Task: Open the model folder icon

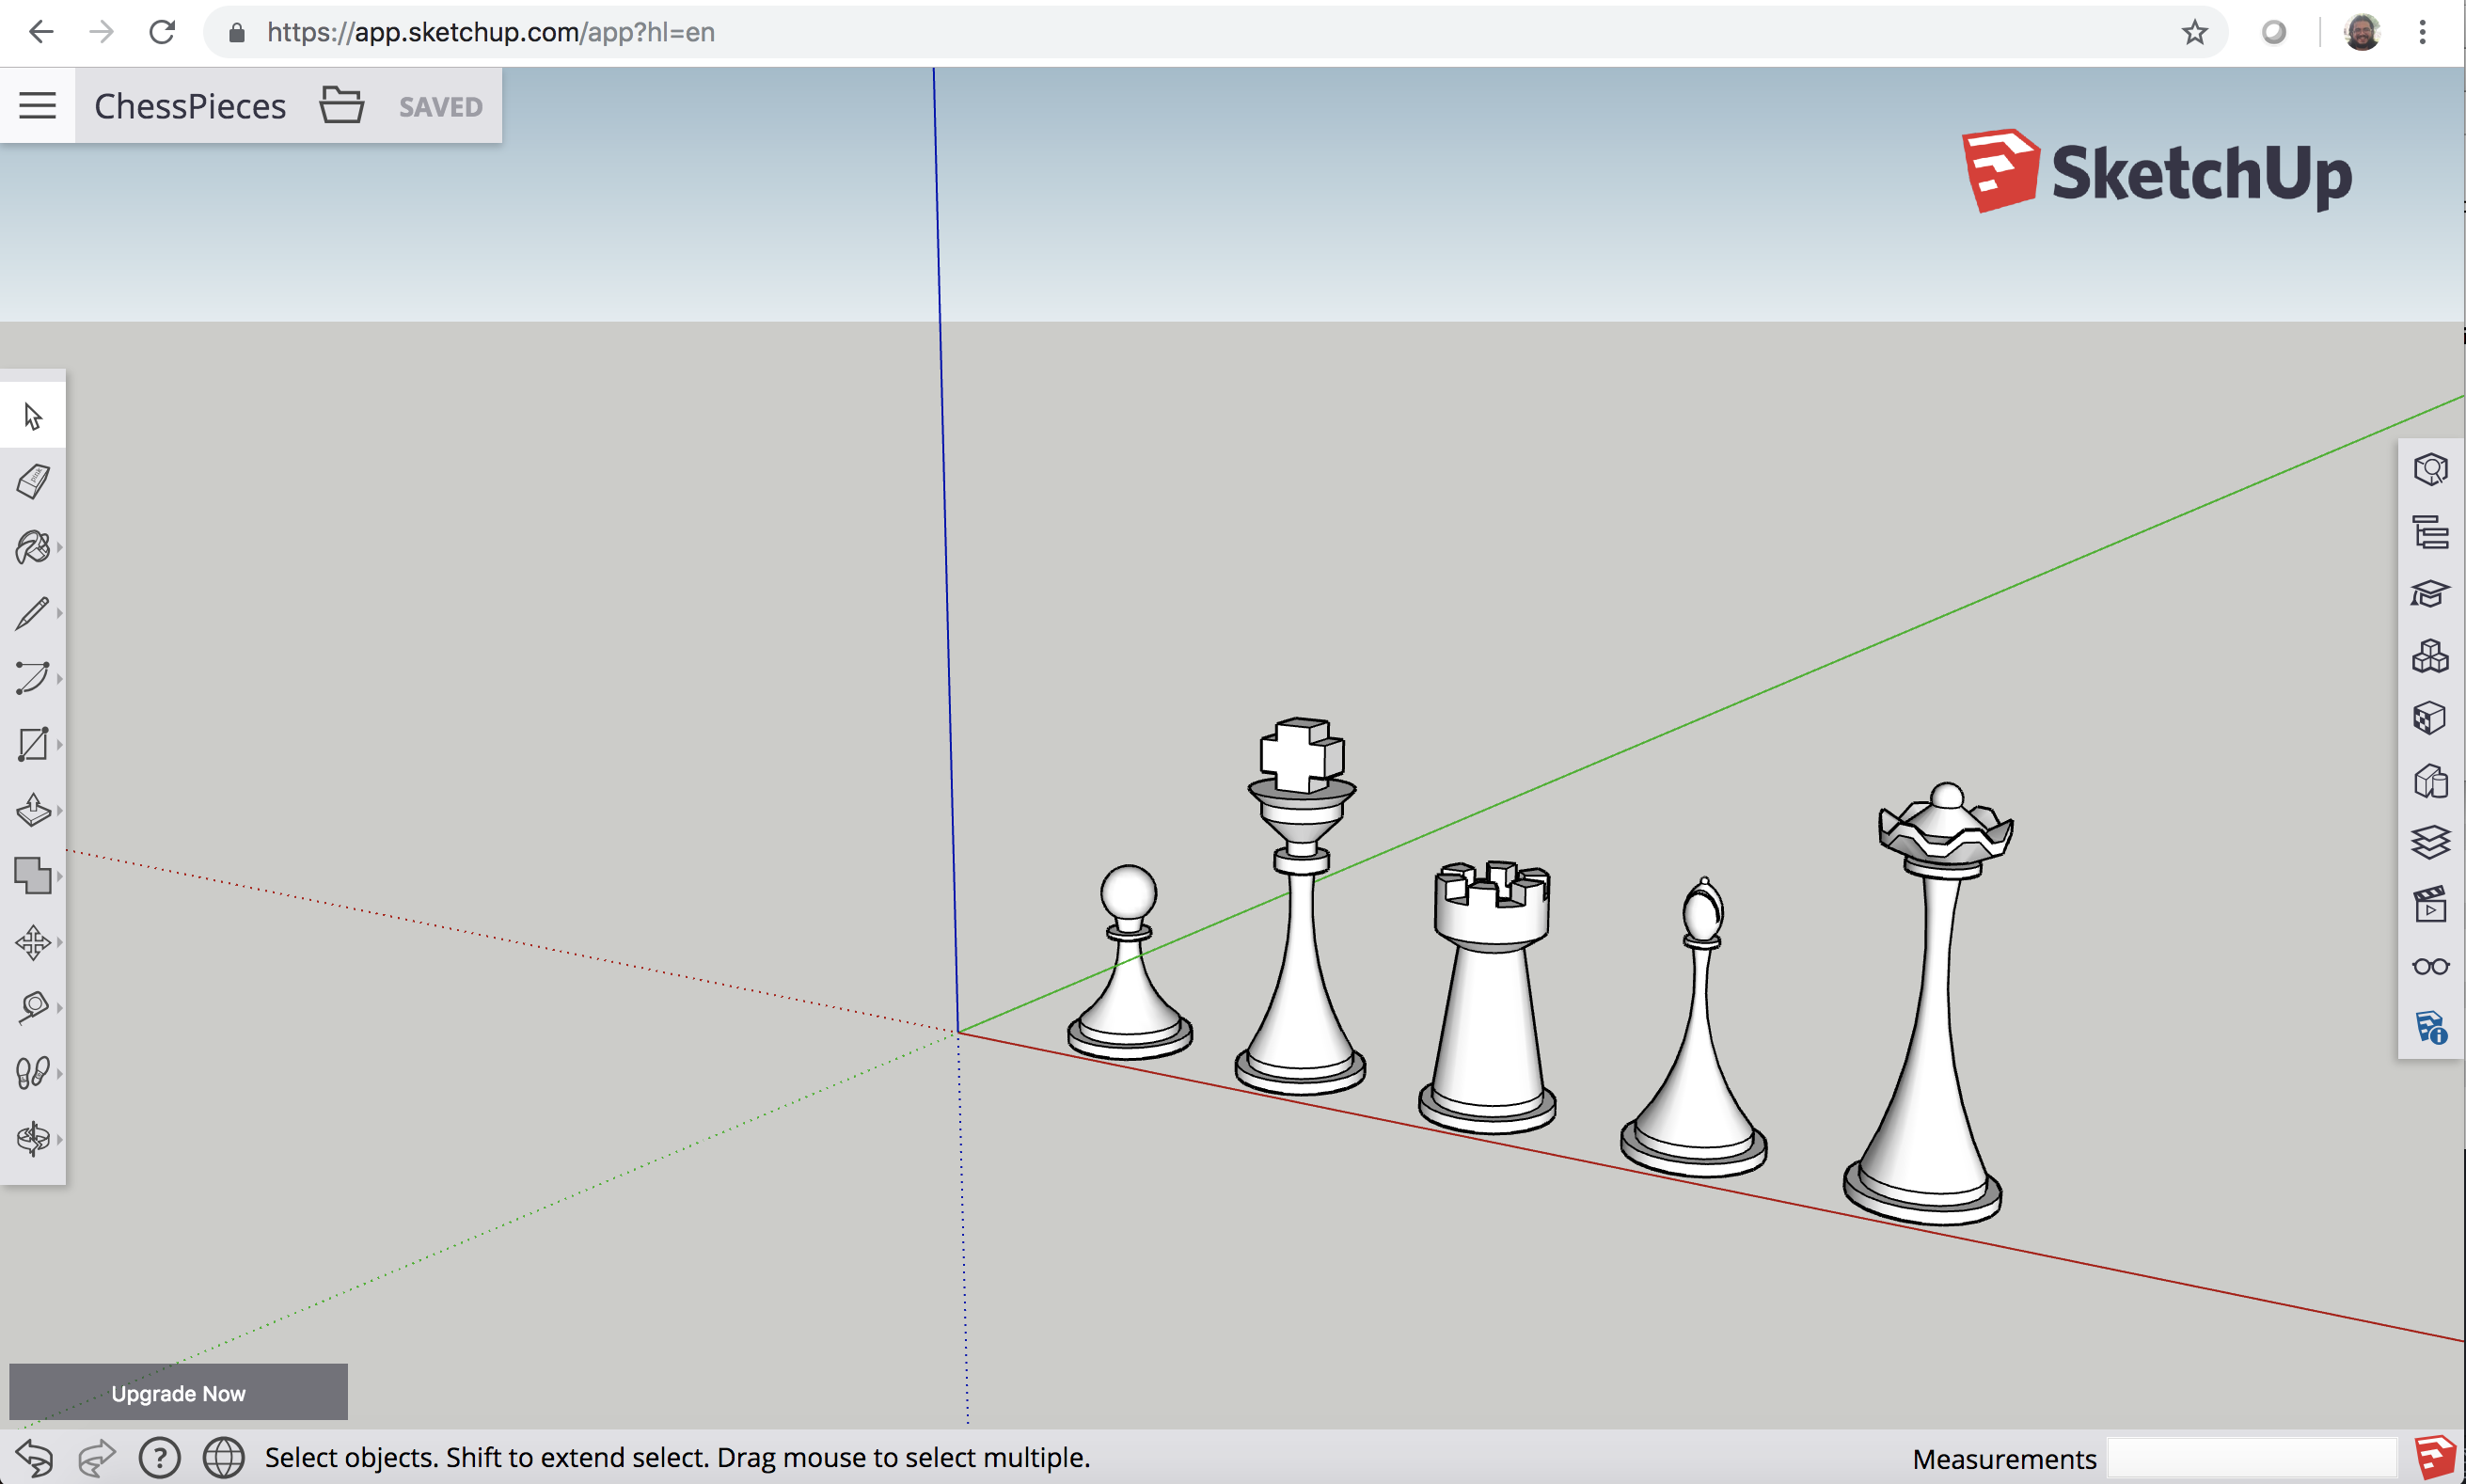Action: click(x=341, y=106)
